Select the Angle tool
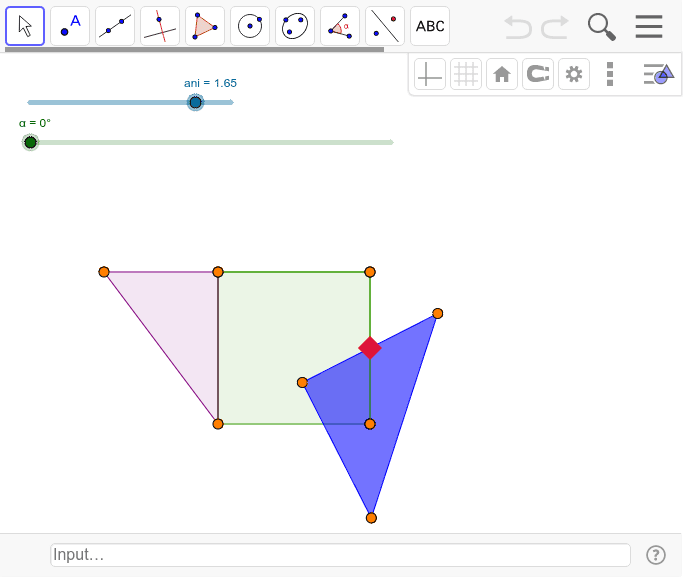Image resolution: width=683 pixels, height=578 pixels. pyautogui.click(x=340, y=26)
